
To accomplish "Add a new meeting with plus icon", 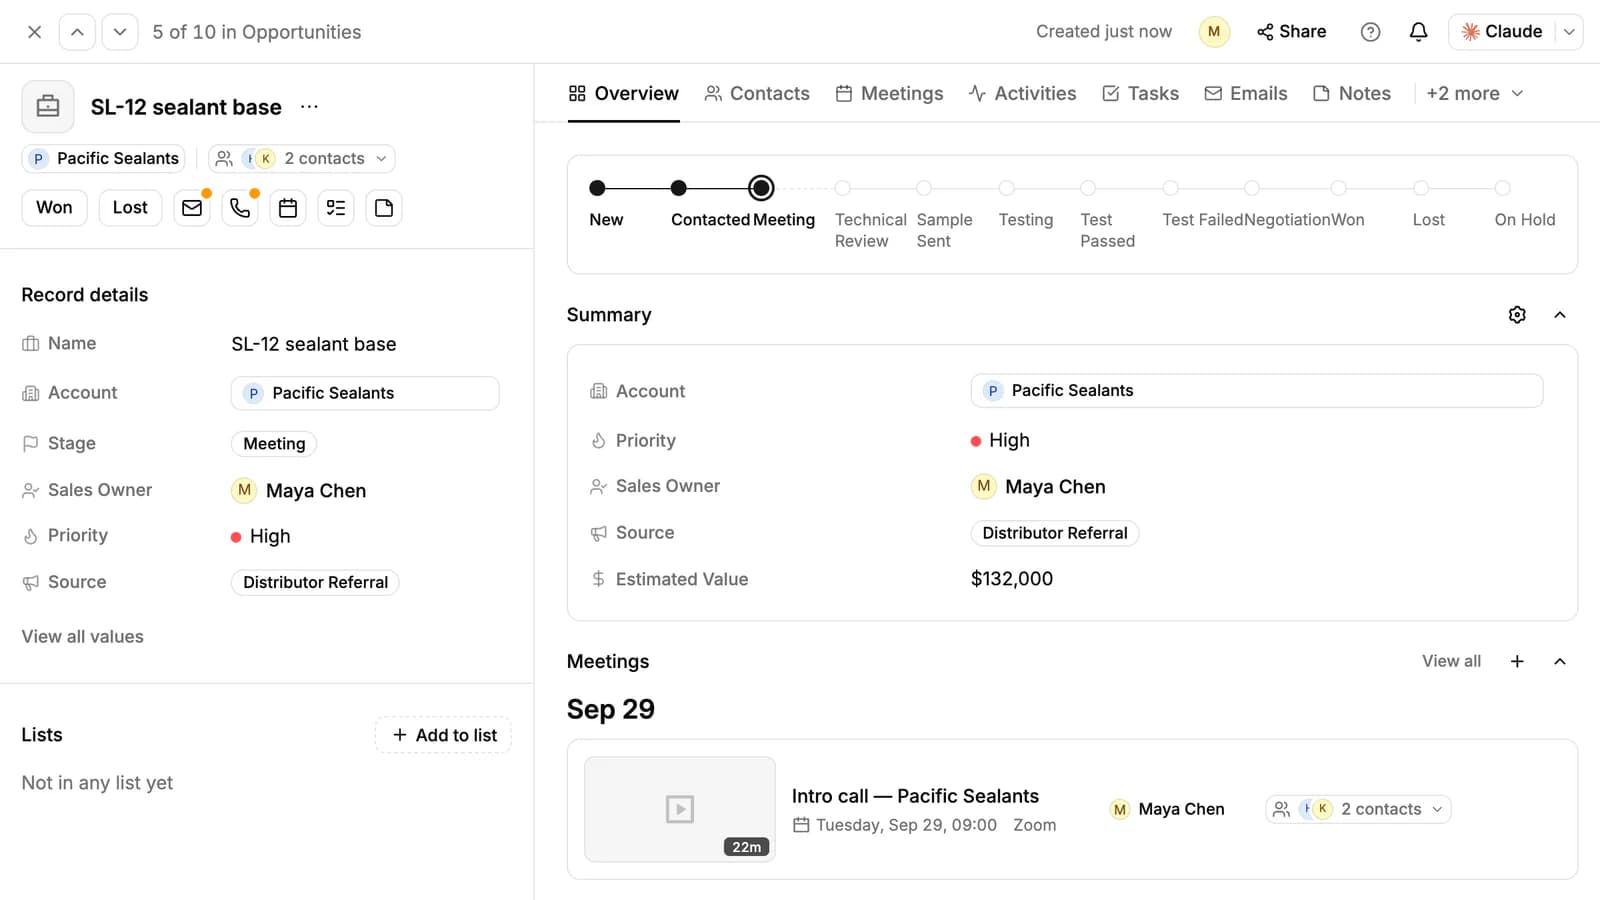I will (x=1517, y=661).
